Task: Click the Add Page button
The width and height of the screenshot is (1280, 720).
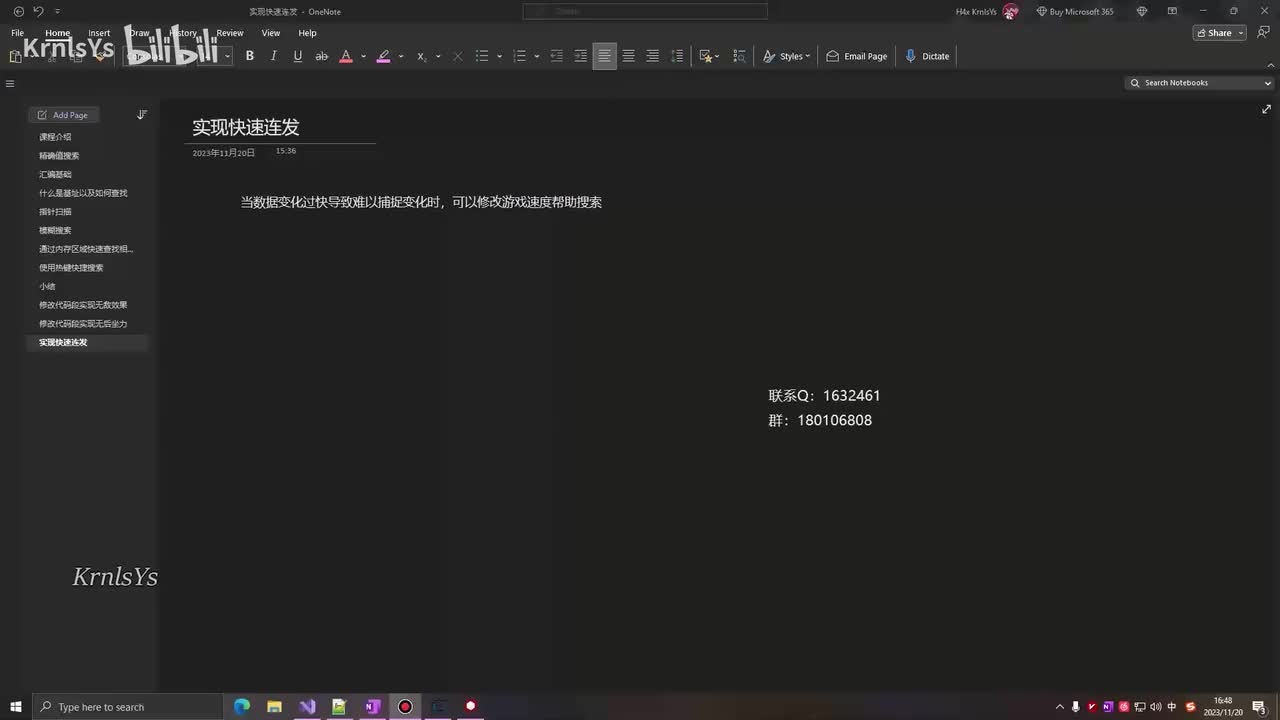Action: [62, 115]
